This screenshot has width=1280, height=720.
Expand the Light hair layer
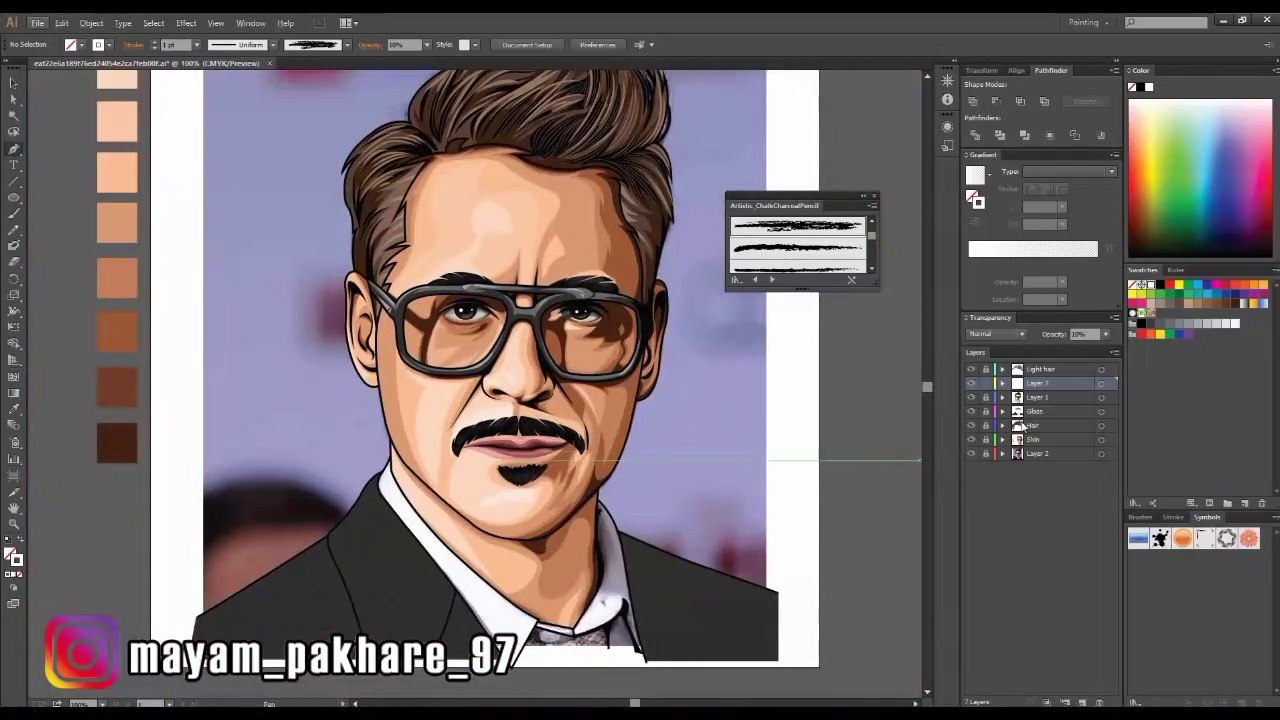coord(1003,369)
